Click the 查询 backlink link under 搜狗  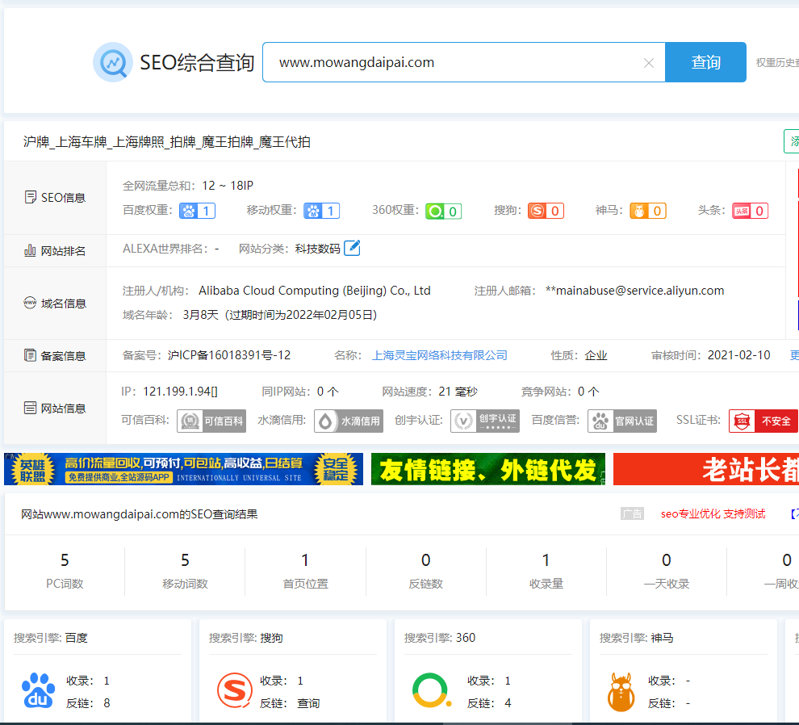[308, 703]
